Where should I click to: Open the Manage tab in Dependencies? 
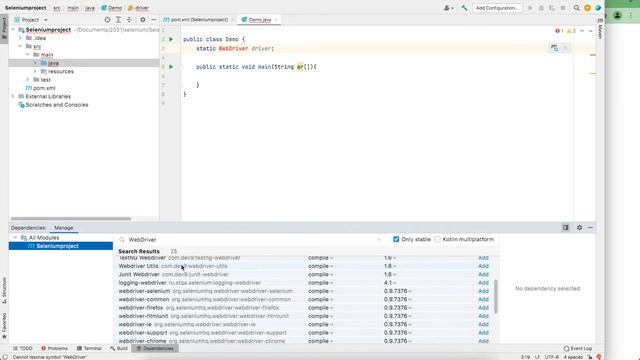coord(64,228)
